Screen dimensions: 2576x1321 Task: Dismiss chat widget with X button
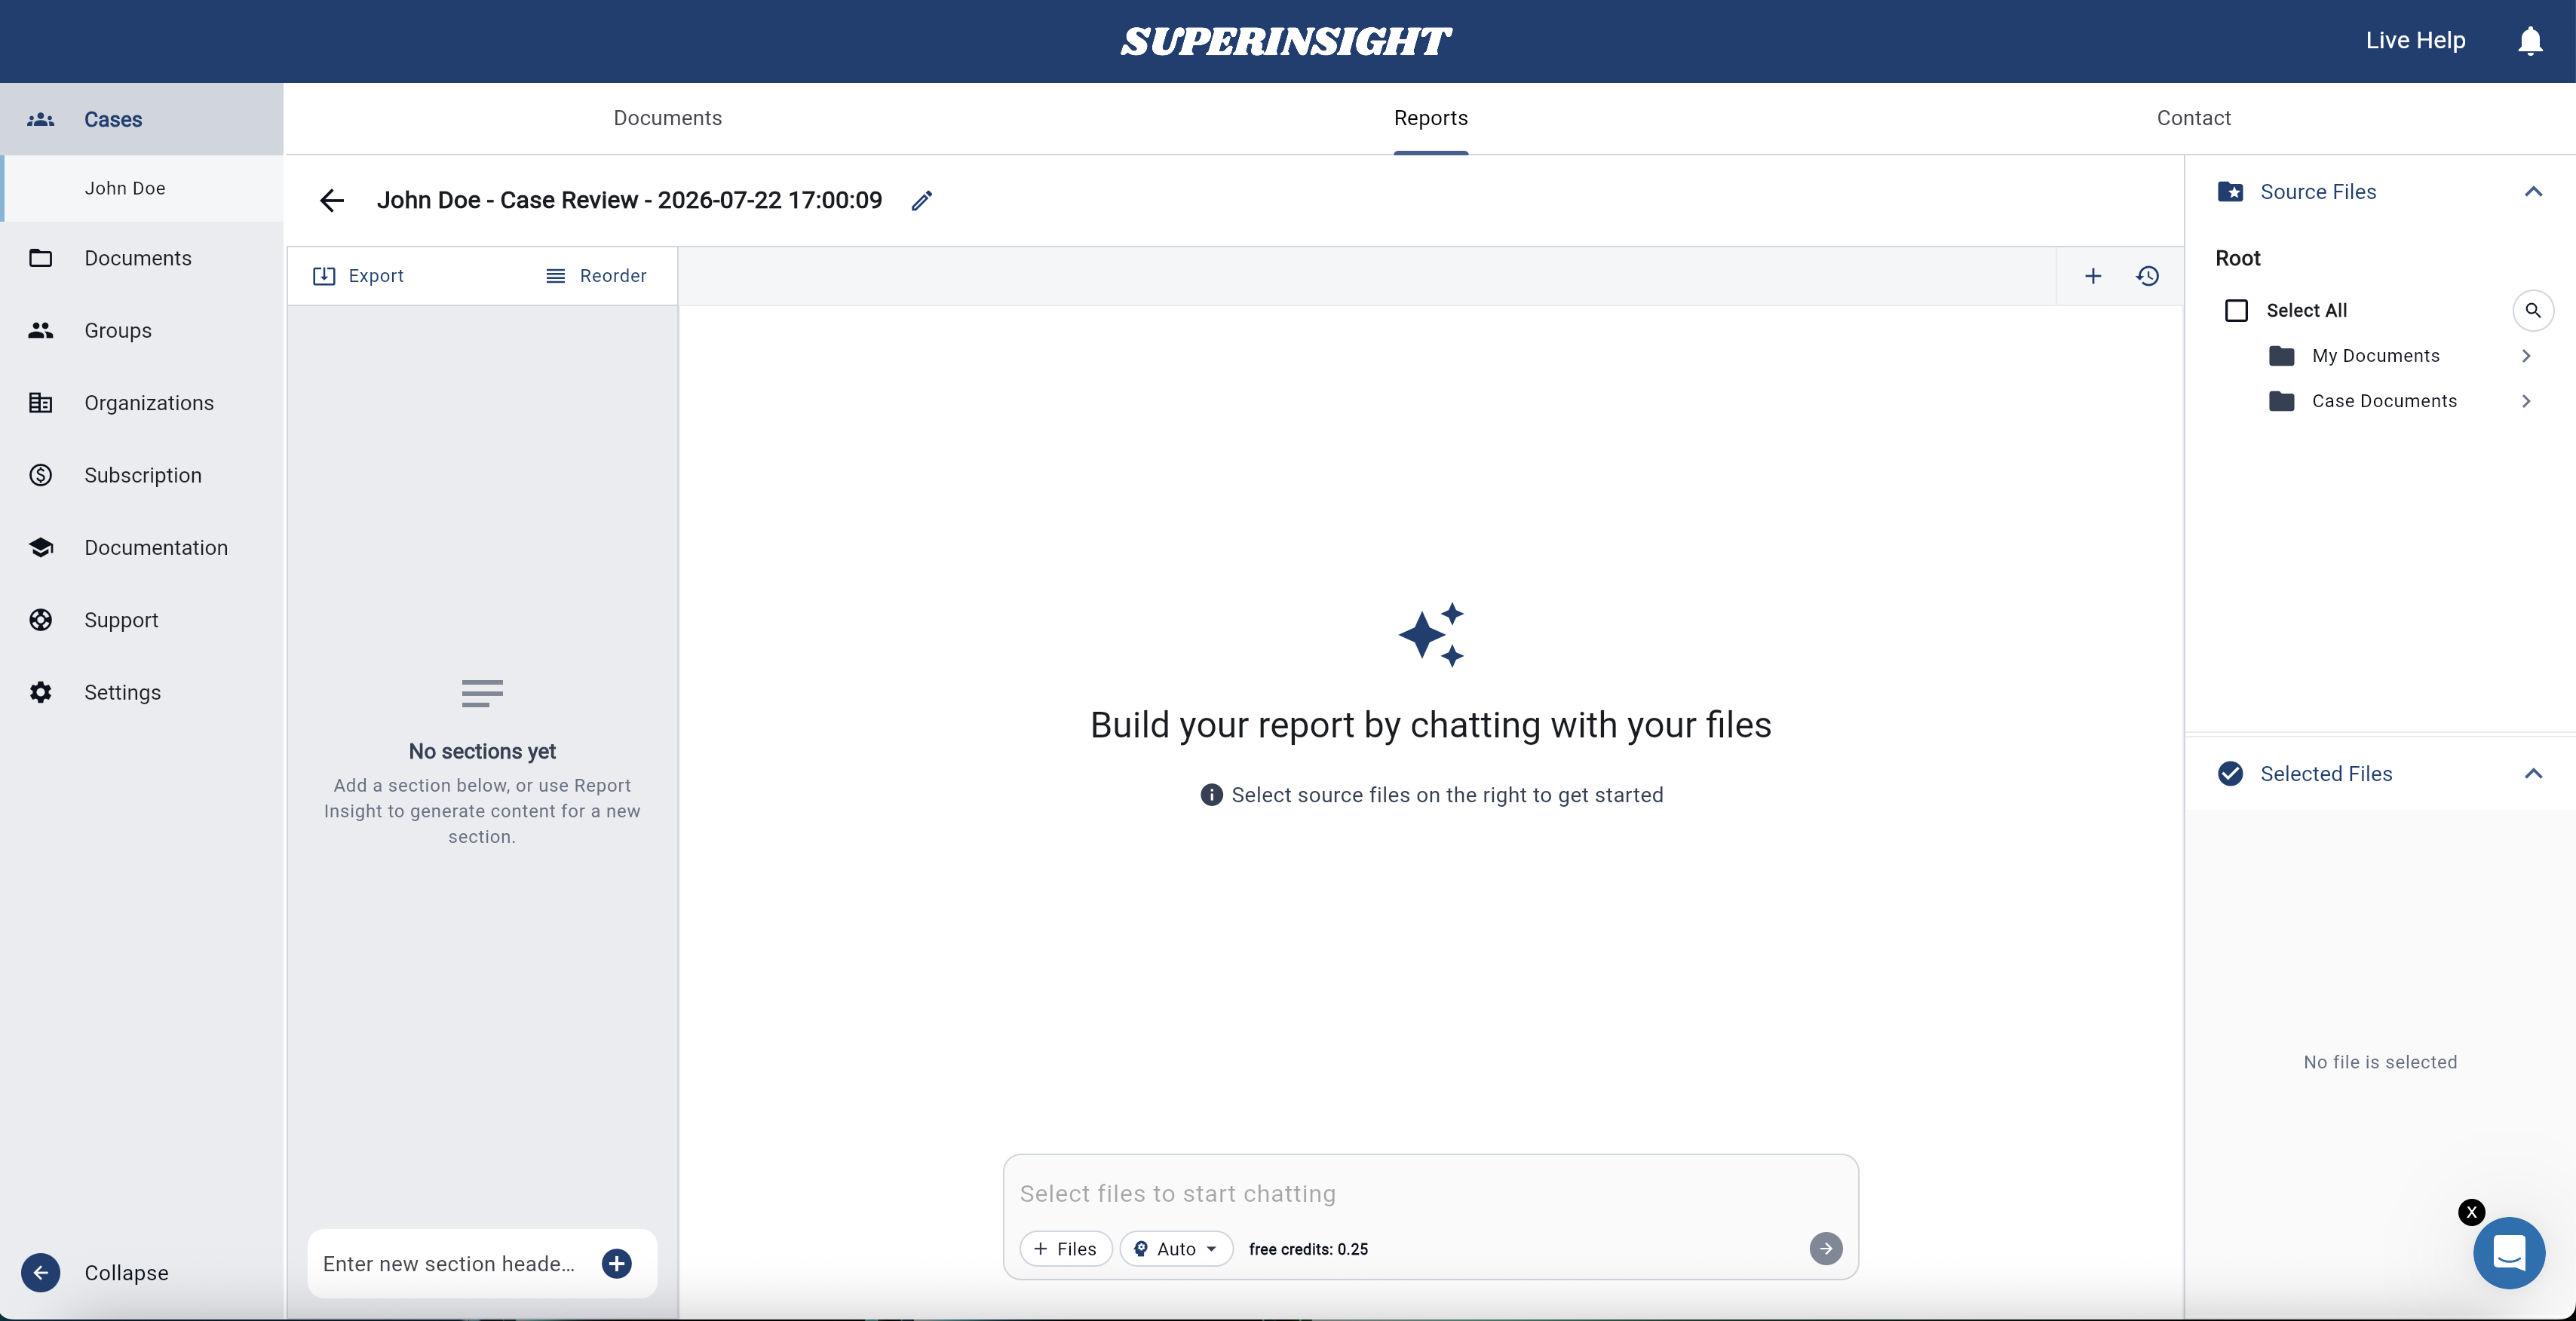(x=2471, y=1212)
